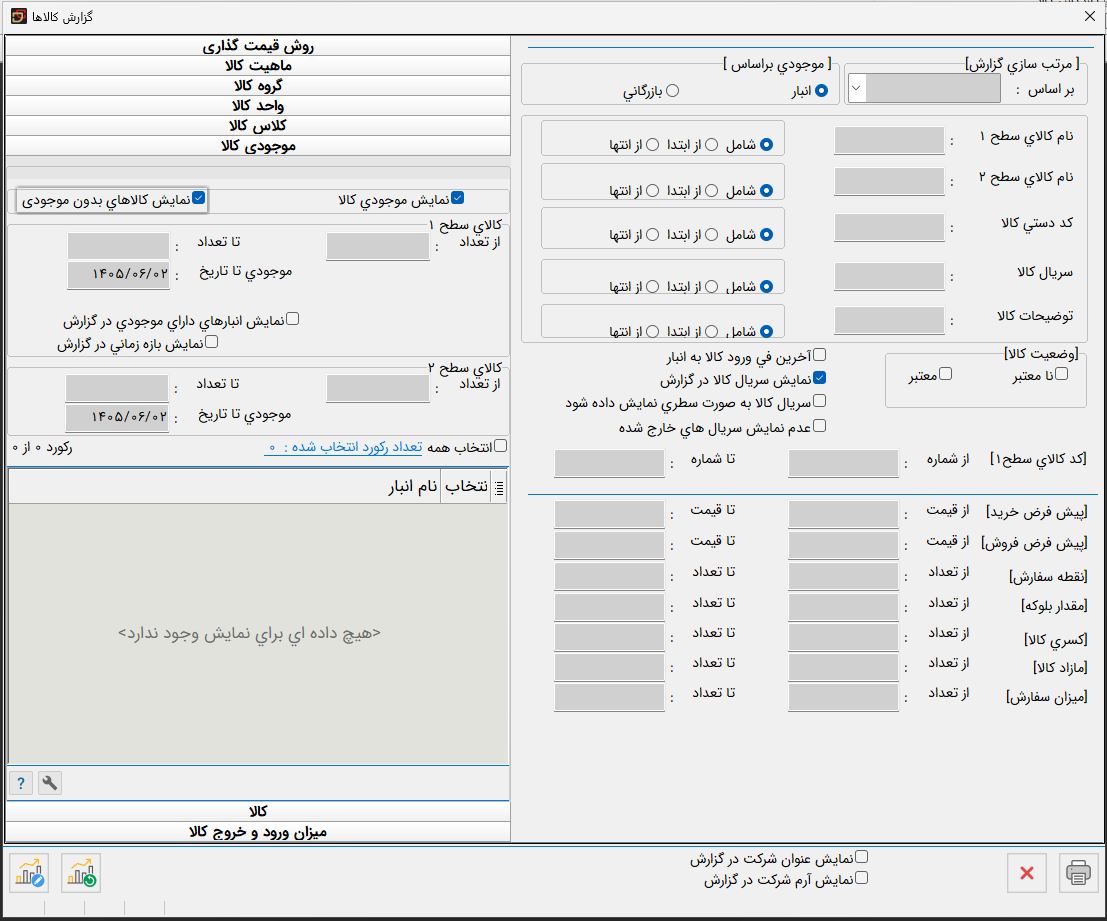Click the wrench settings icon
1107x921 pixels.
[49, 783]
